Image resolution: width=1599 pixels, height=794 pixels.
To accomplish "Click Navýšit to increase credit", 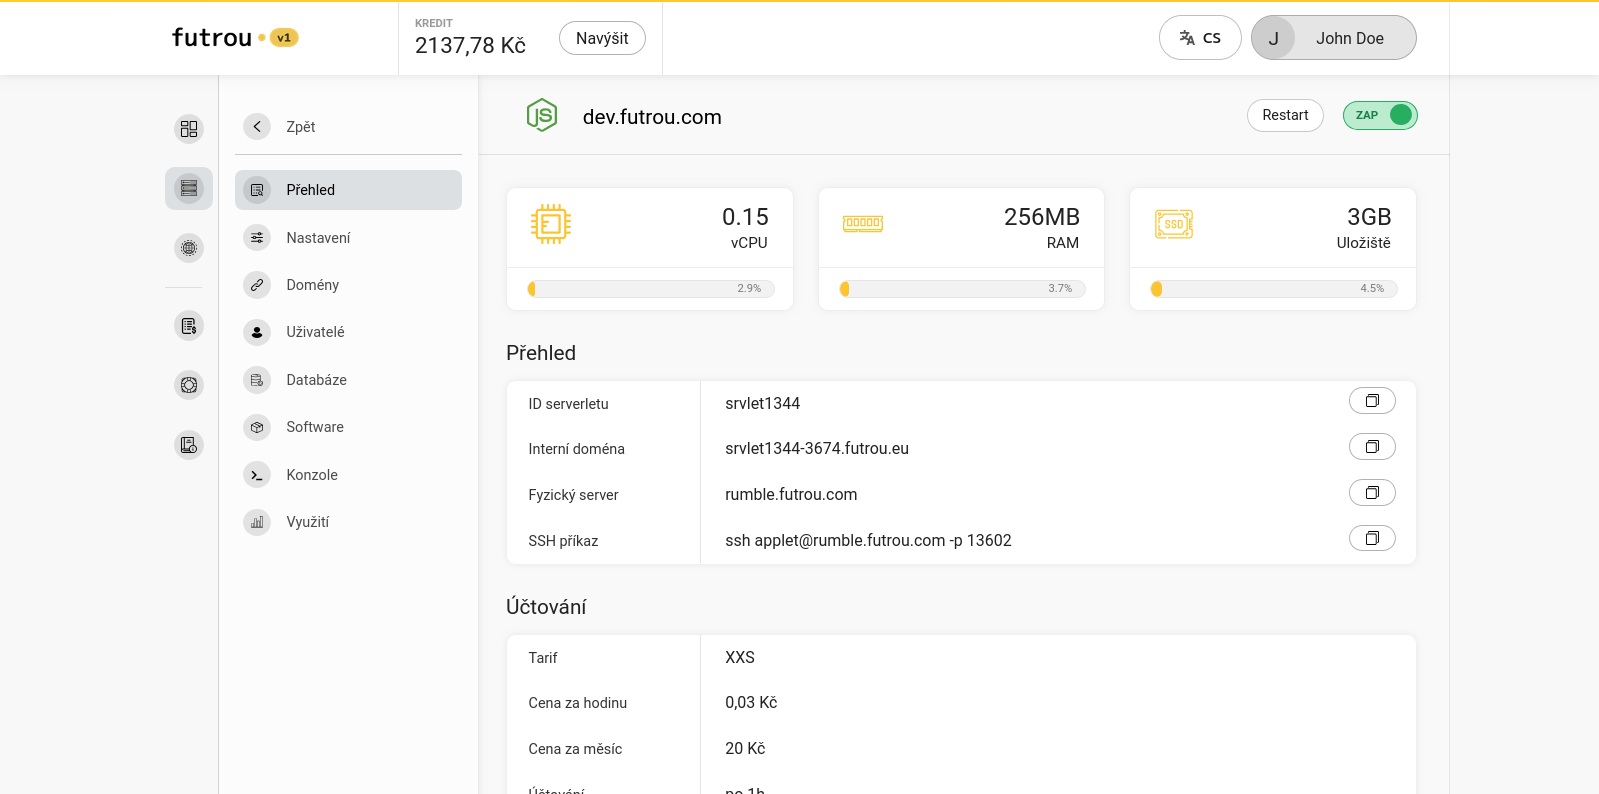I will point(602,38).
